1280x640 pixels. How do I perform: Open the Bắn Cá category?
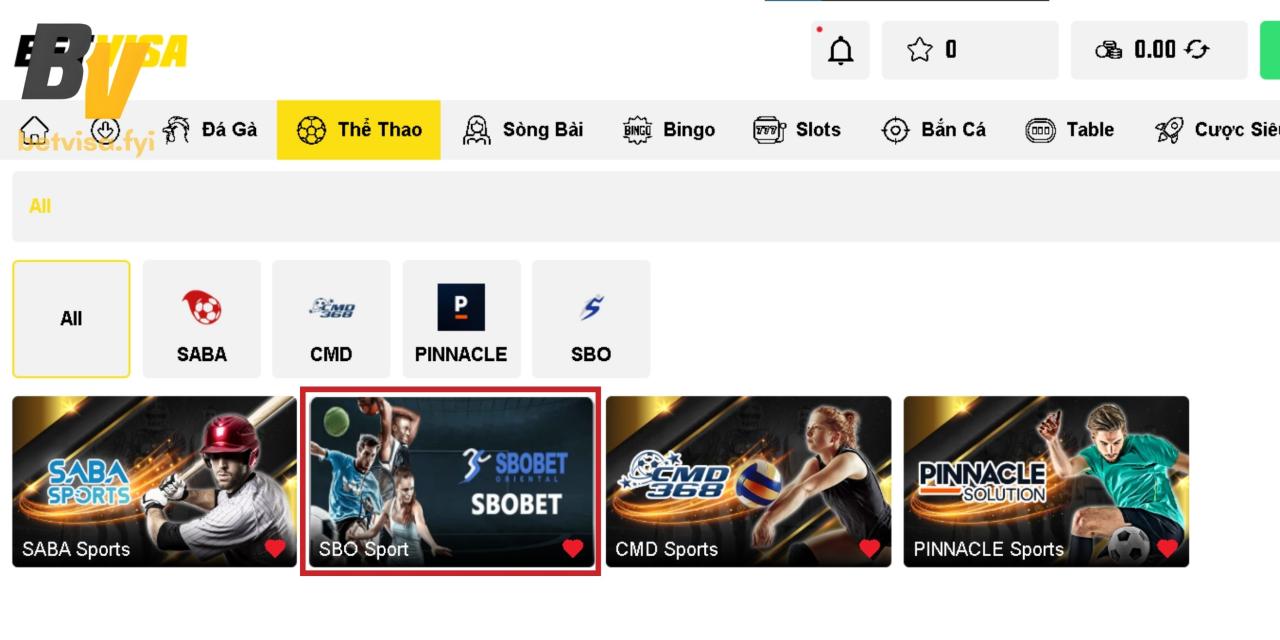pyautogui.click(x=934, y=130)
